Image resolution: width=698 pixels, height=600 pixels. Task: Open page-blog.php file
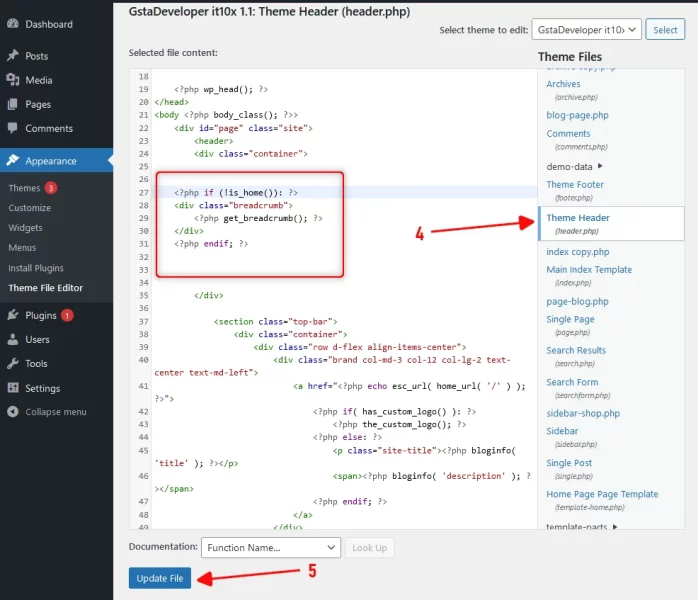[x=577, y=301]
